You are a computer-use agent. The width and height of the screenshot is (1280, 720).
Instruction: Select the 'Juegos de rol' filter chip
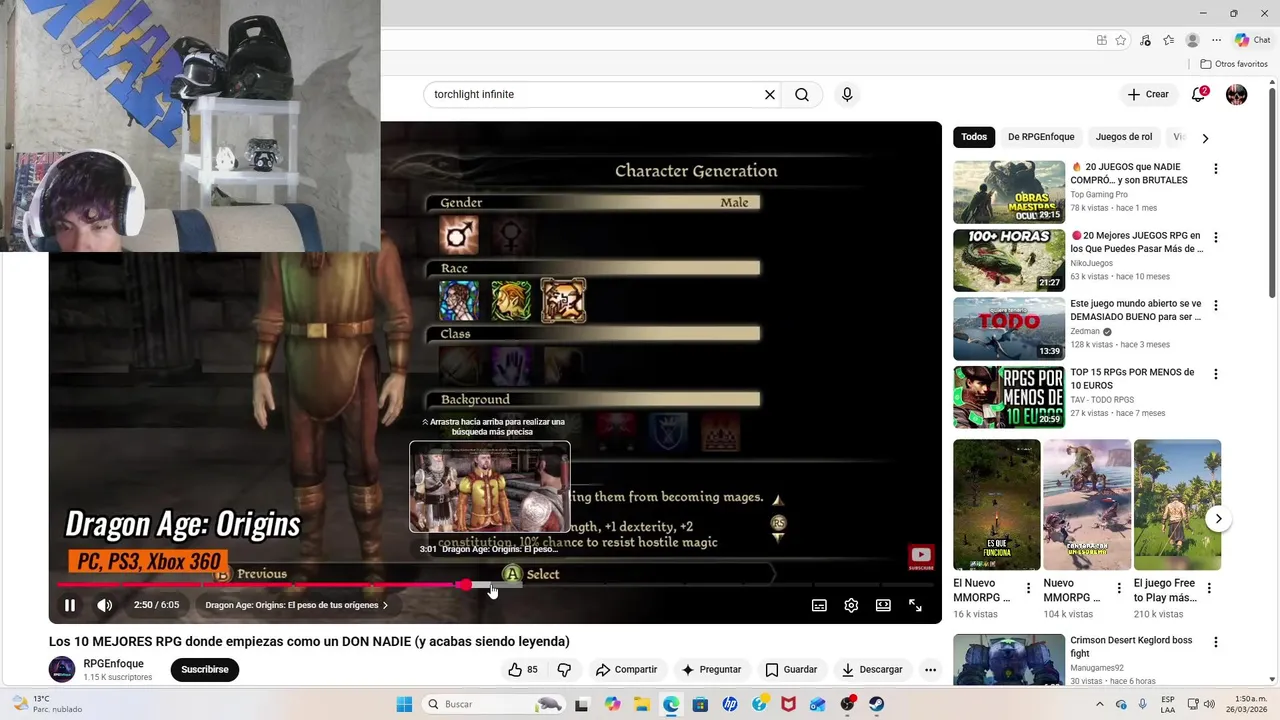tap(1124, 137)
